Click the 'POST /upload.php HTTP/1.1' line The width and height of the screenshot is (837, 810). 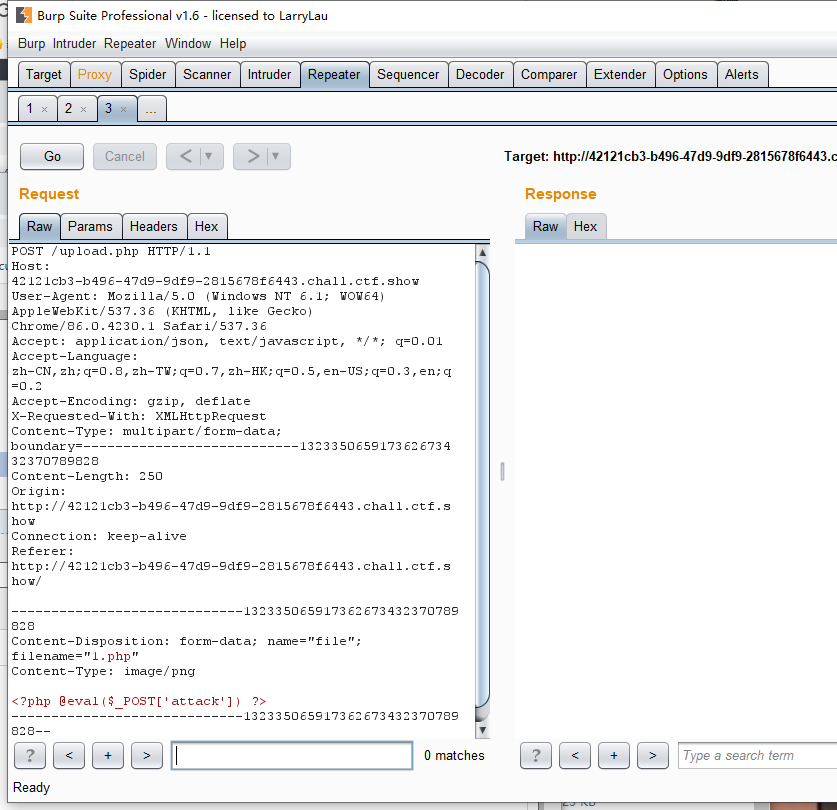pyautogui.click(x=111, y=251)
